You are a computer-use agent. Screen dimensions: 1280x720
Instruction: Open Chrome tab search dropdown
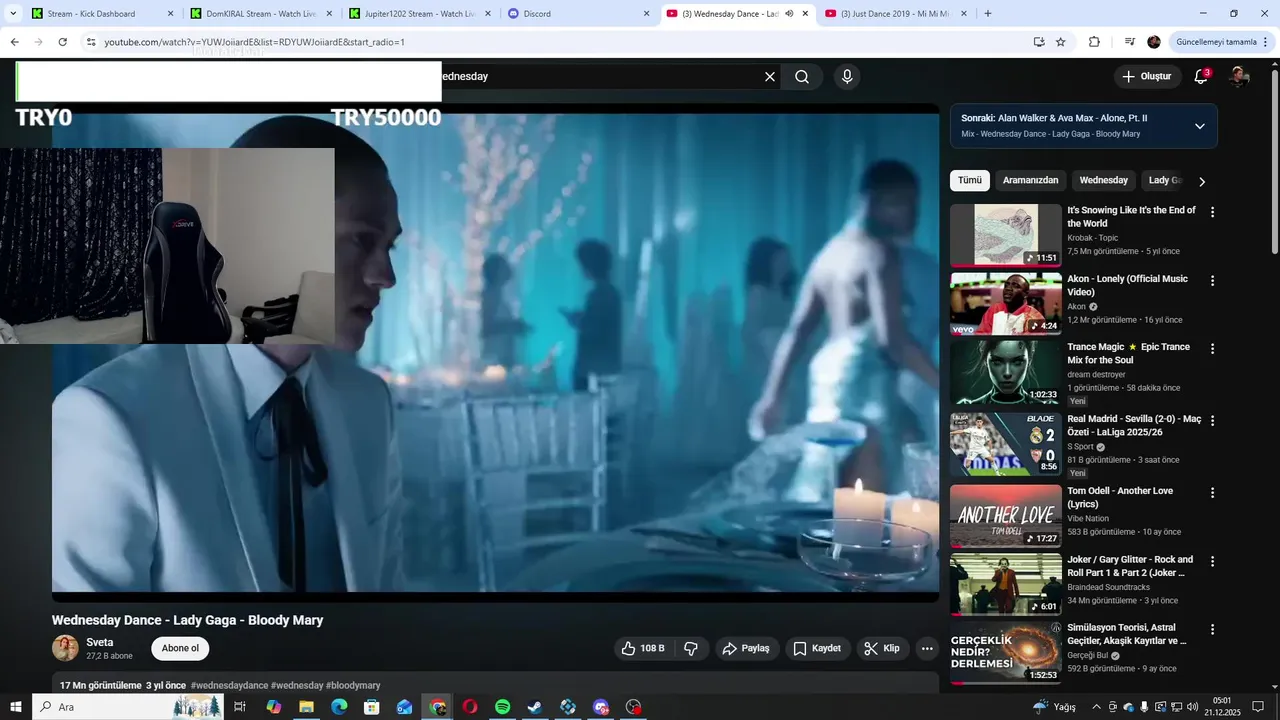point(13,14)
